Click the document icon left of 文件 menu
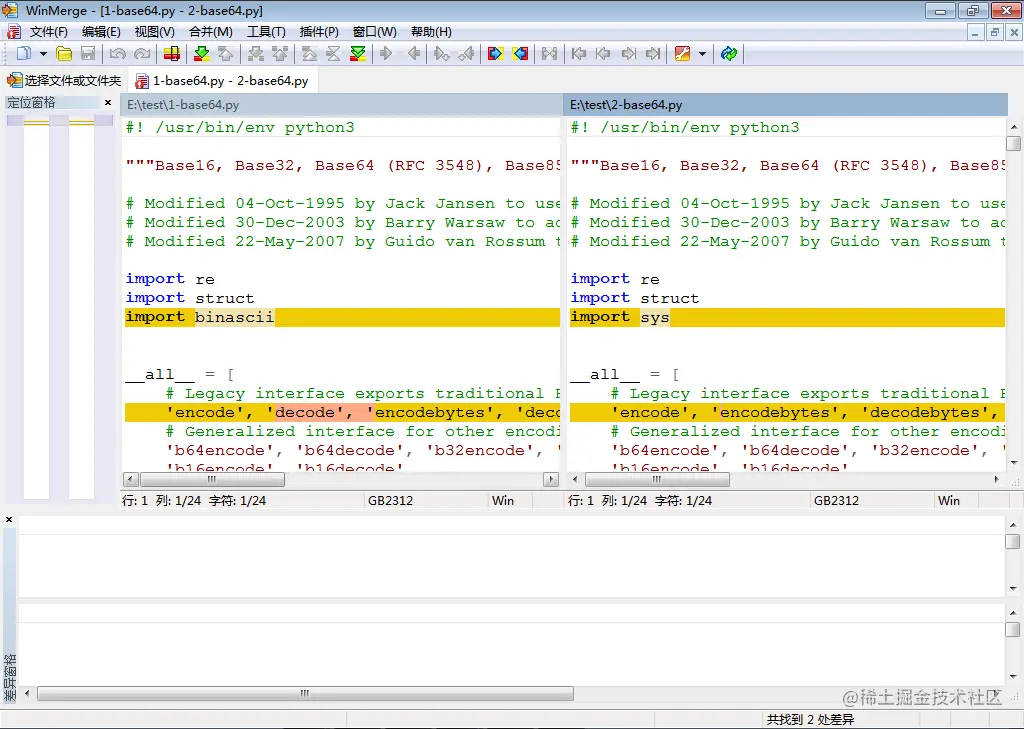The image size is (1024, 729). click(x=14, y=32)
